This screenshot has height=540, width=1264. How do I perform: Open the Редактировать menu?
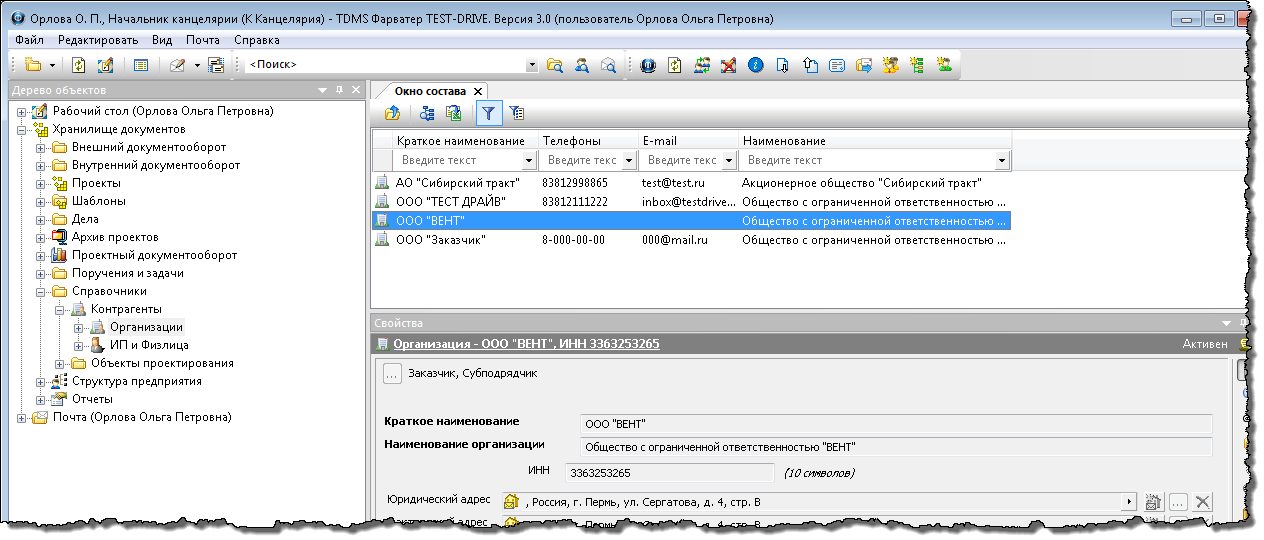(x=97, y=40)
